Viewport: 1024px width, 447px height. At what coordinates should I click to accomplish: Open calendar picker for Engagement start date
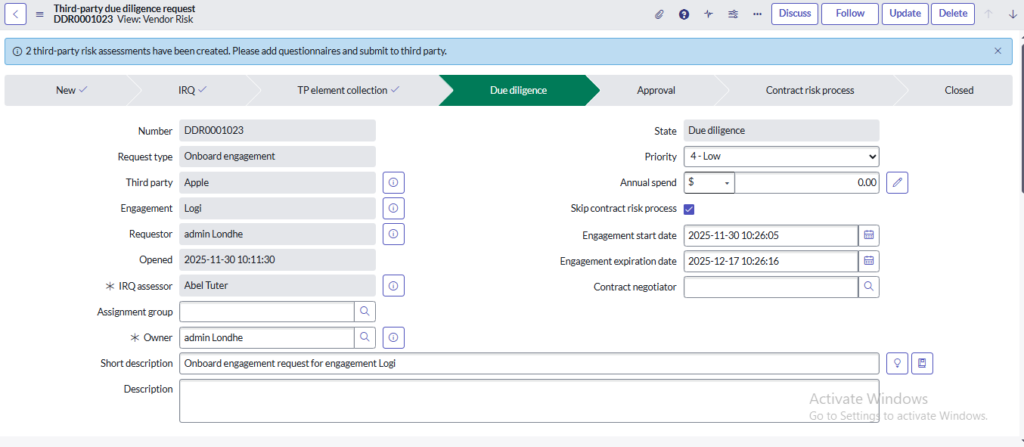[x=869, y=235]
